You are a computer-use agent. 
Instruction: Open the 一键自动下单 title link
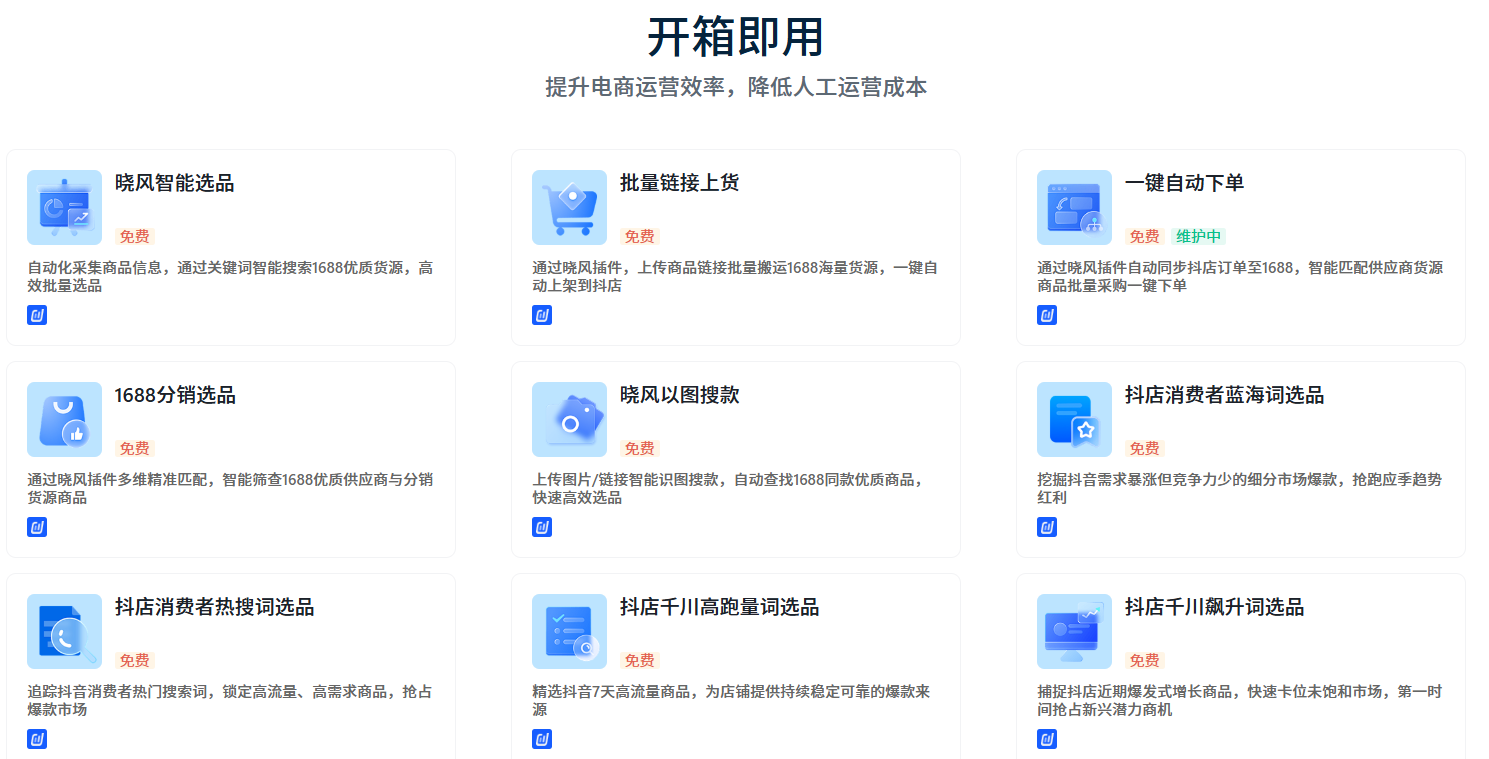[x=1184, y=183]
